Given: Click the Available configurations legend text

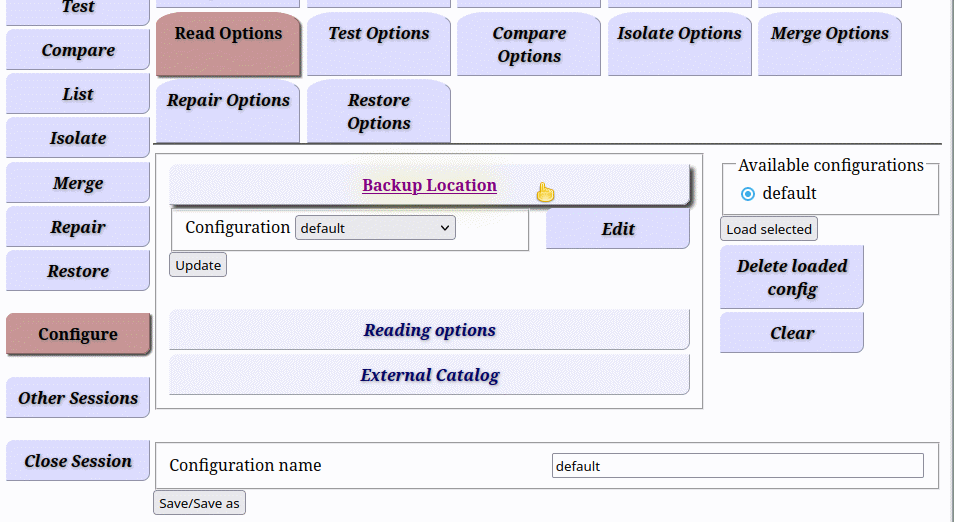Looking at the screenshot, I should (830, 165).
